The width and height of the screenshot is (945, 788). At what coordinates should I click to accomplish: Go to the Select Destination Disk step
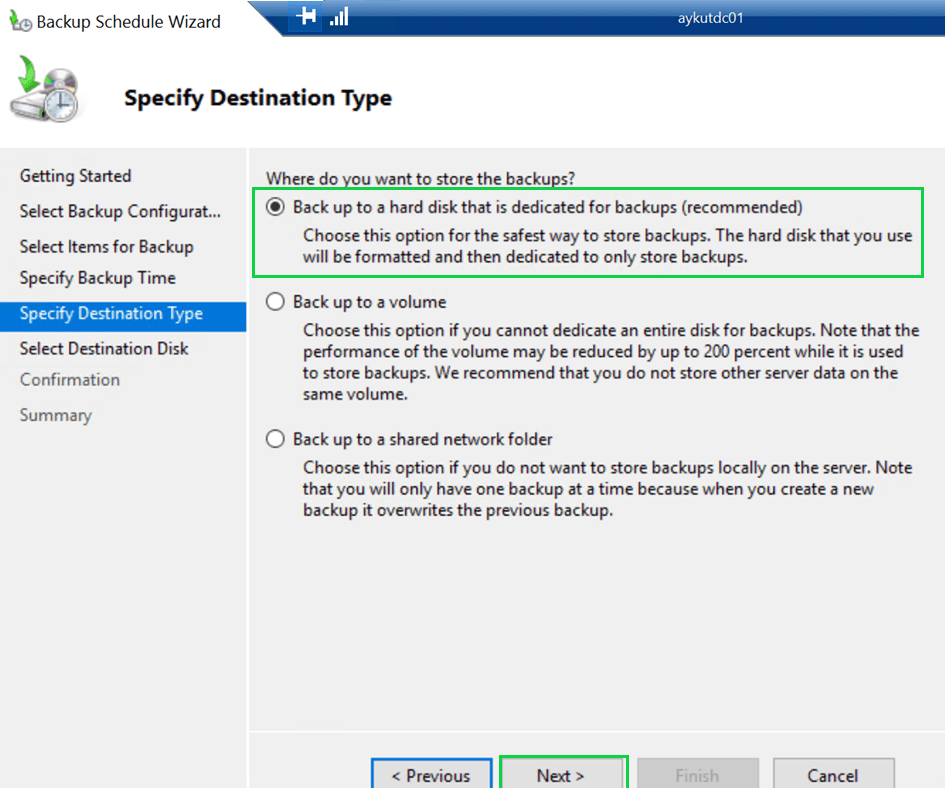tap(104, 349)
